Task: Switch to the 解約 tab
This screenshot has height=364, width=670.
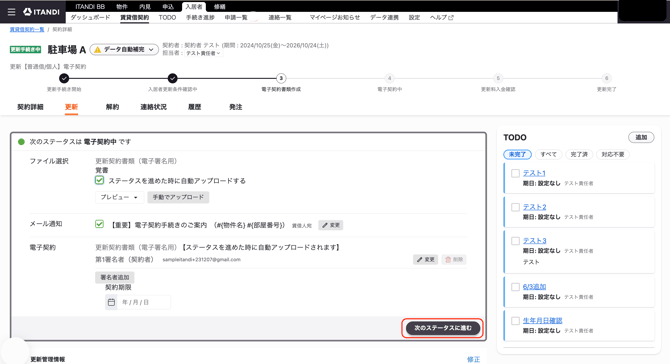Action: pyautogui.click(x=112, y=107)
